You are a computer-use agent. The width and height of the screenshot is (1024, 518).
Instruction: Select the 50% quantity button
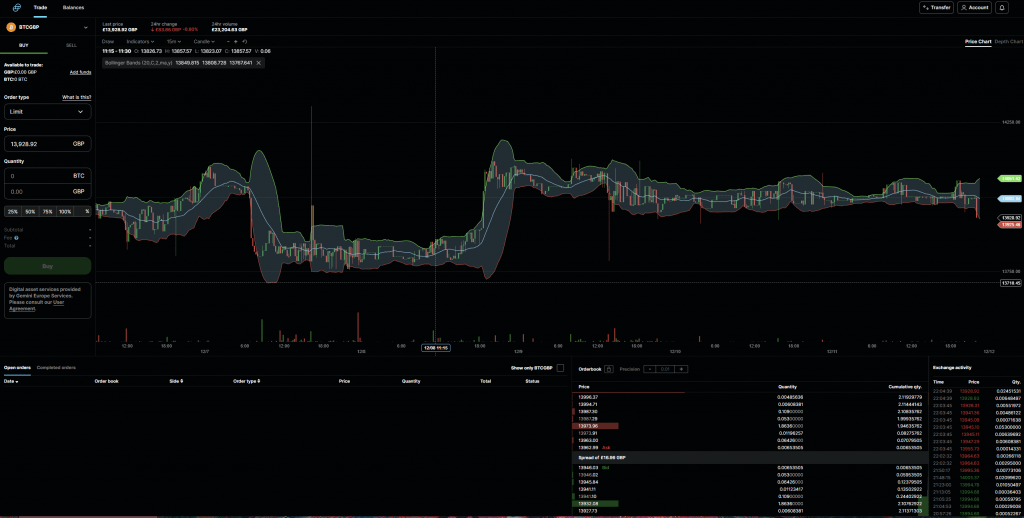[30, 211]
